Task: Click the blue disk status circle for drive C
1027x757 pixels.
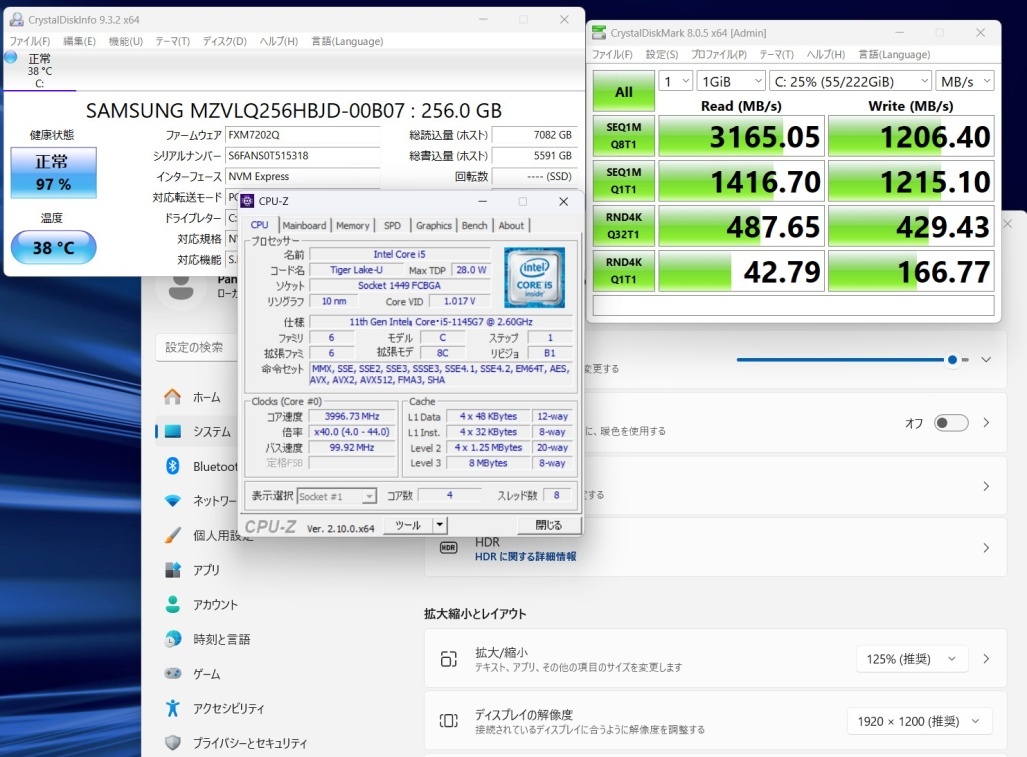Action: click(x=10, y=57)
